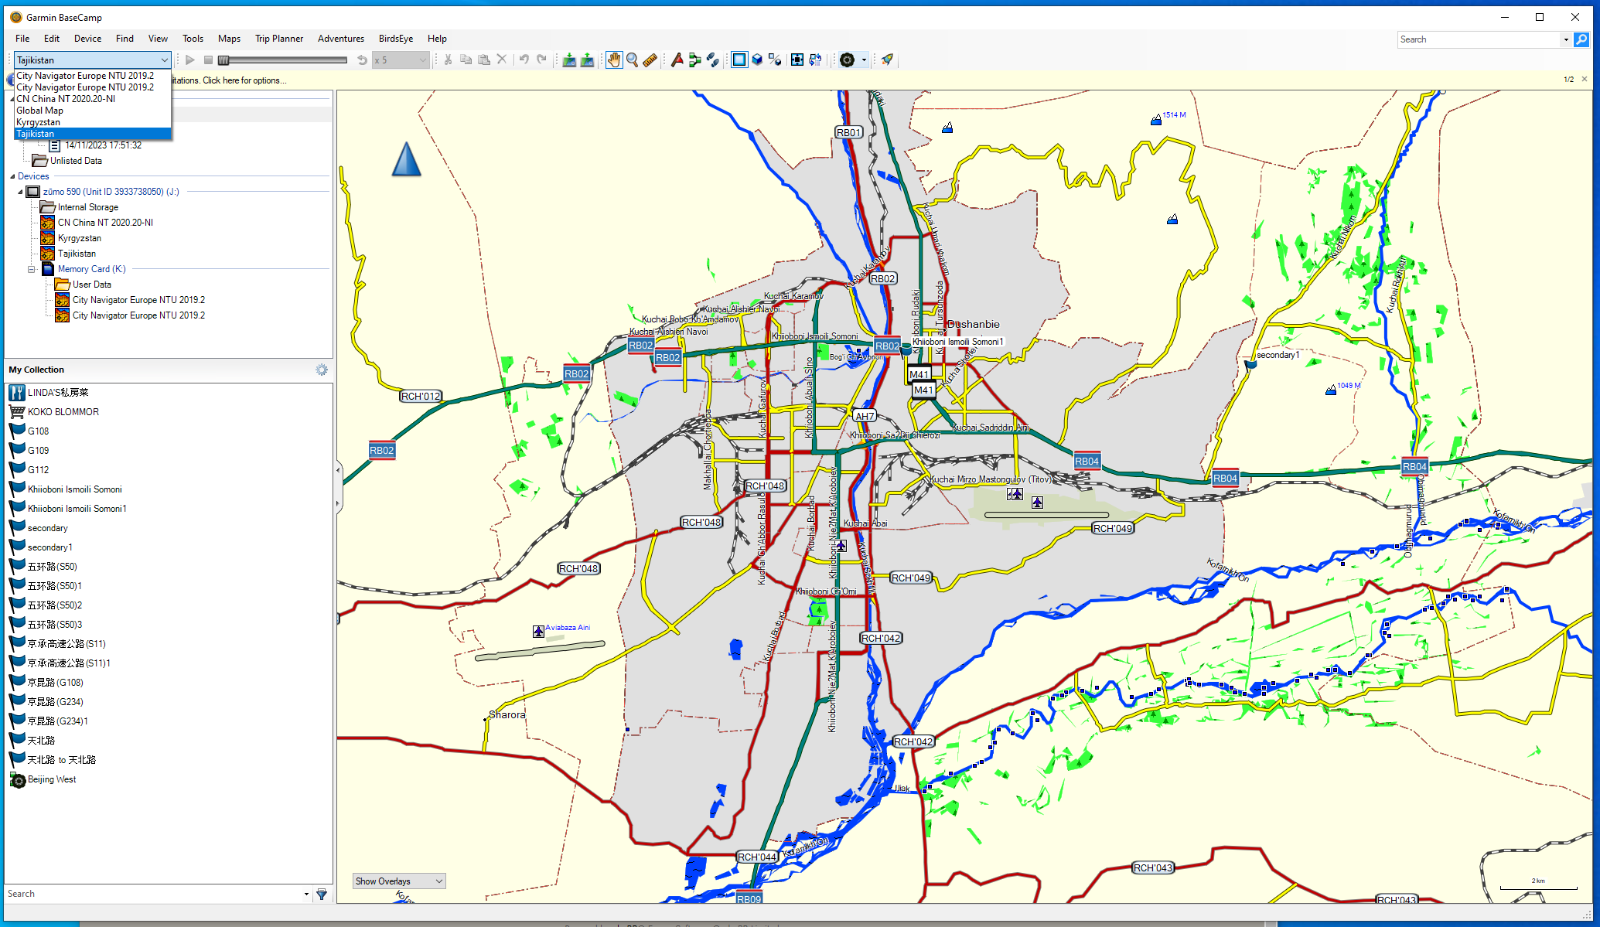Click the Cut scissors icon
Screen dimensions: 1600x927
(448, 60)
